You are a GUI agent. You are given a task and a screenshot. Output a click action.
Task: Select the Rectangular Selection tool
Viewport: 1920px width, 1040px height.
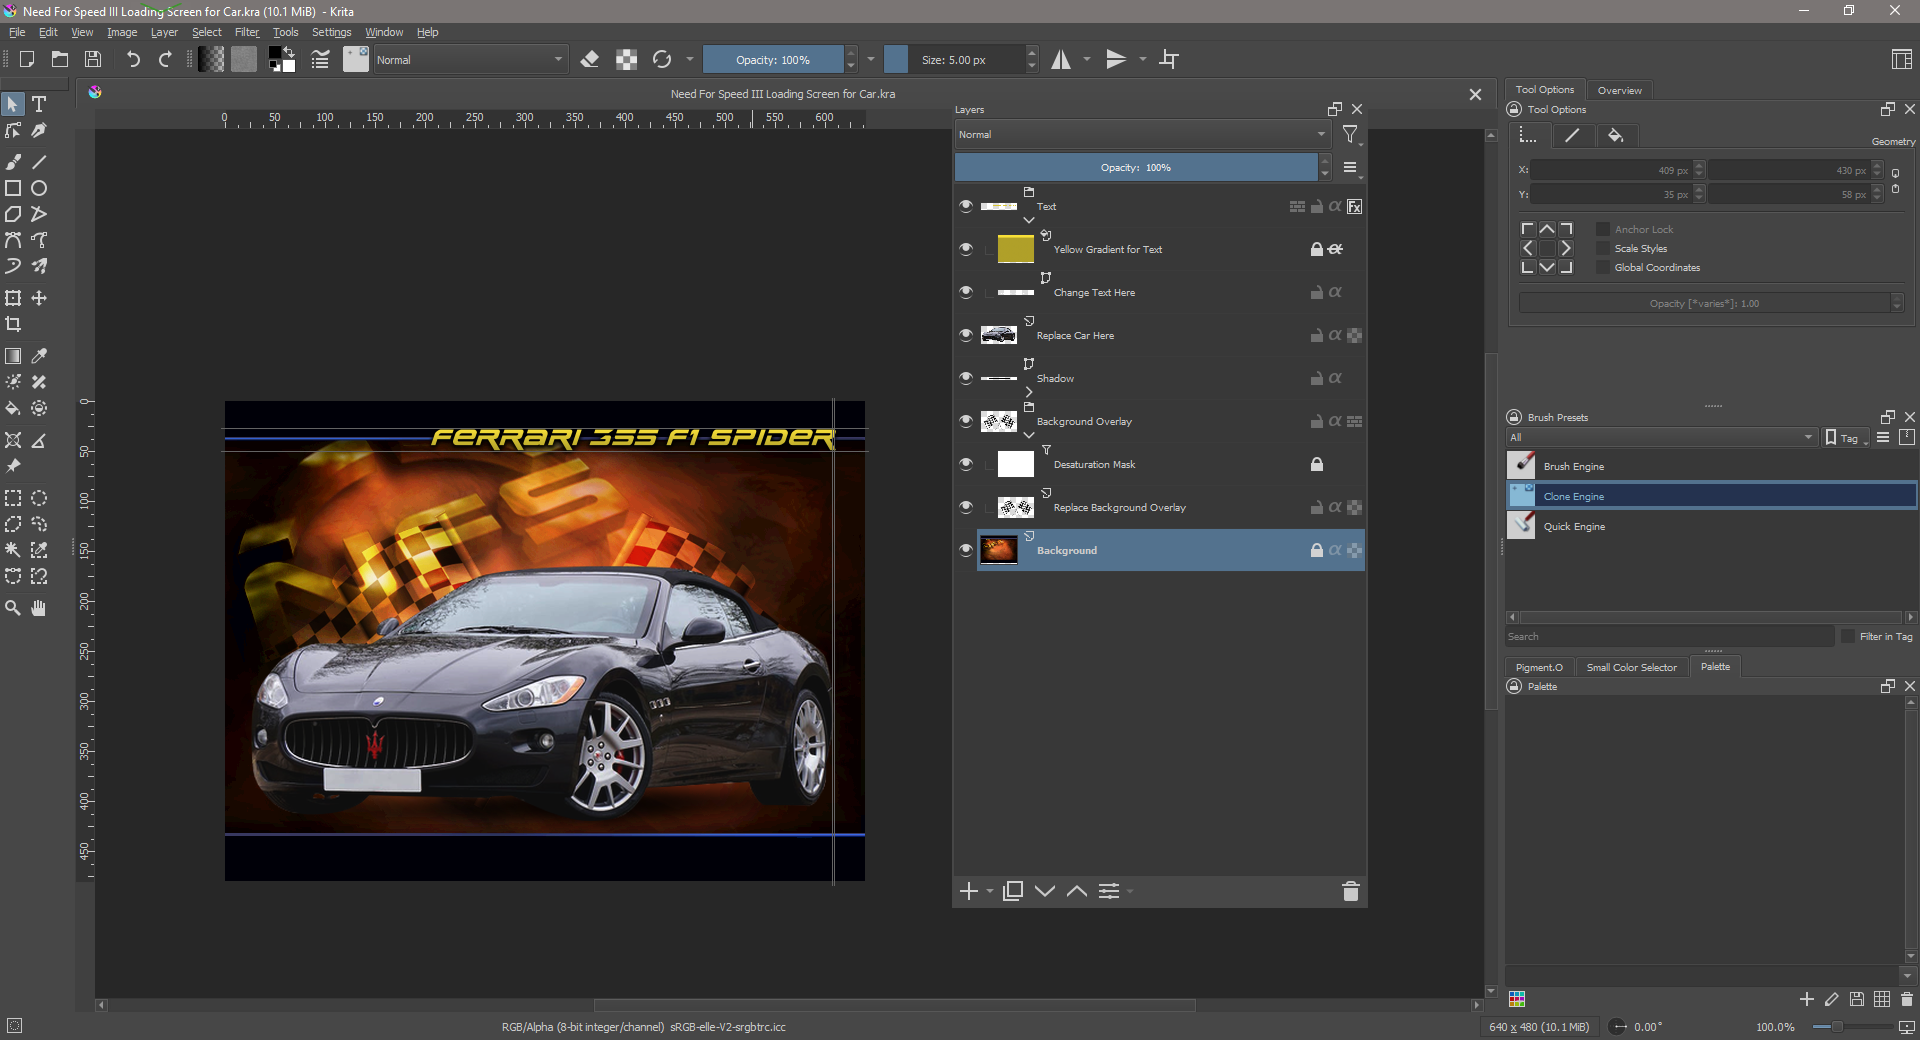[13, 498]
